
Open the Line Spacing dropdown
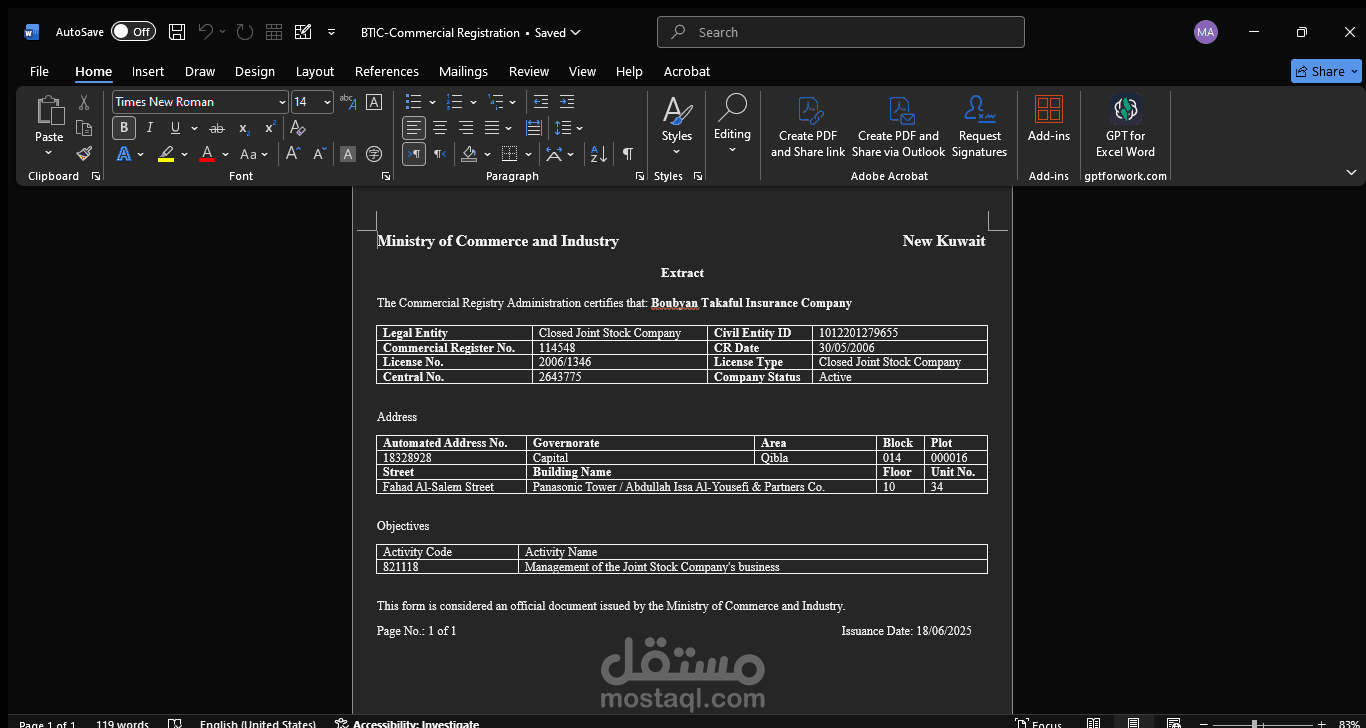(568, 128)
